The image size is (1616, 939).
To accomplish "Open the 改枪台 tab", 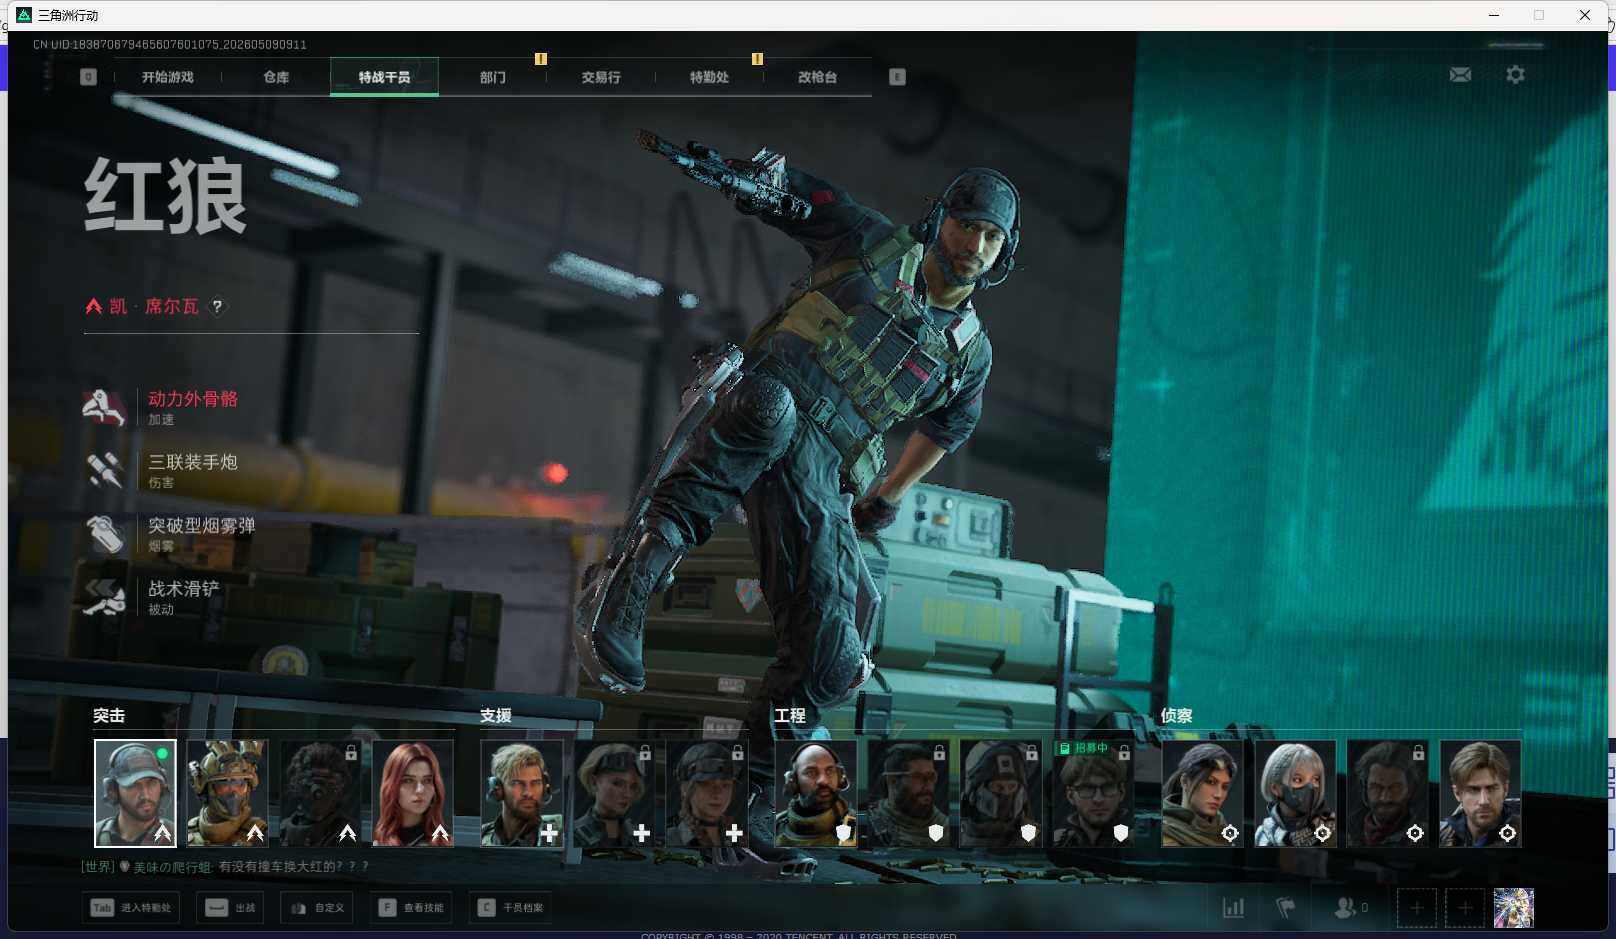I will [x=817, y=77].
